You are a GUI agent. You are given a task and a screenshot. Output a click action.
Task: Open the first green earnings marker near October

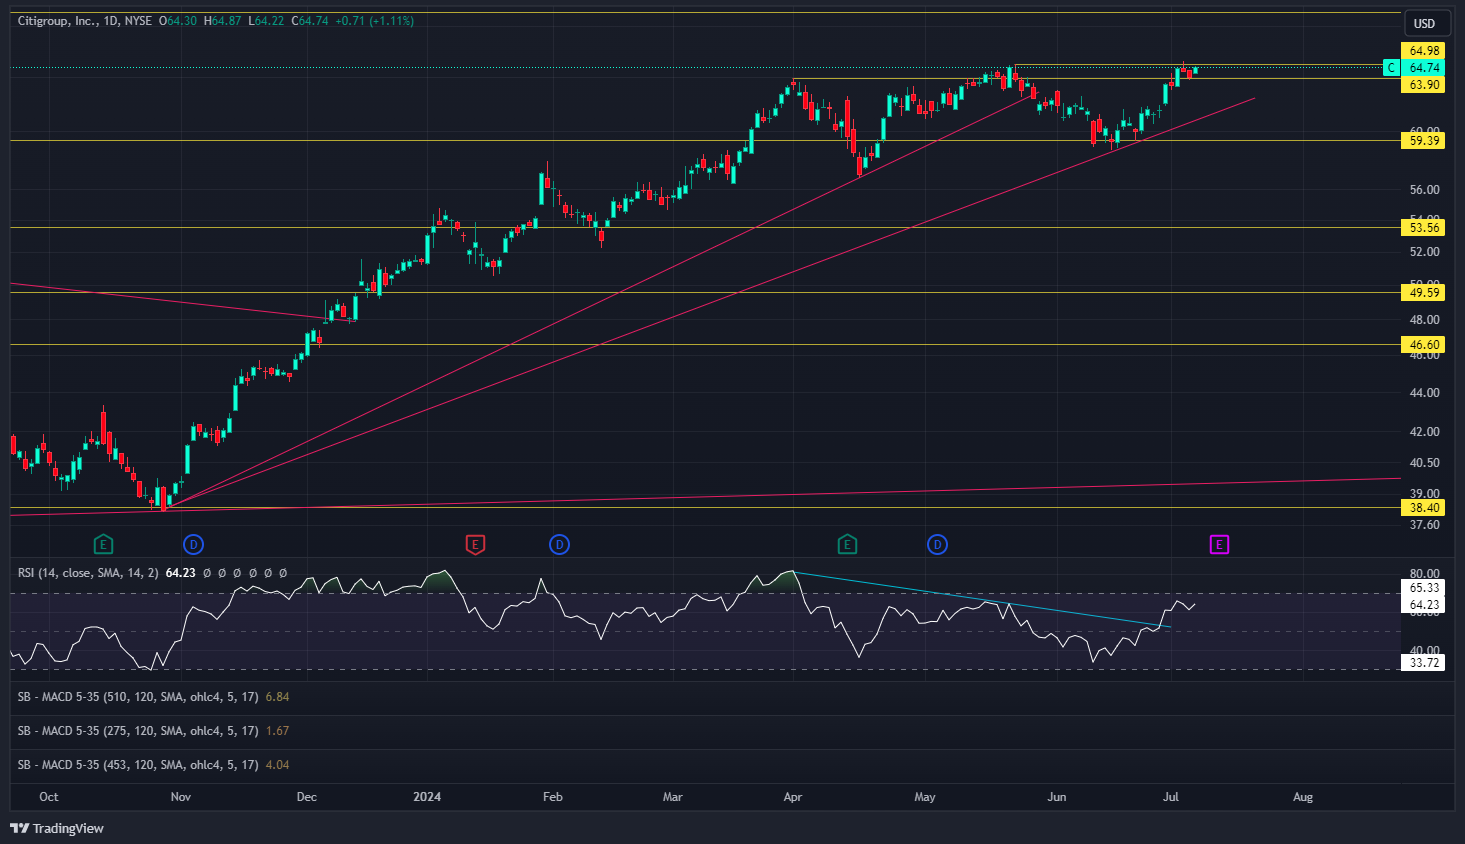pyautogui.click(x=103, y=545)
